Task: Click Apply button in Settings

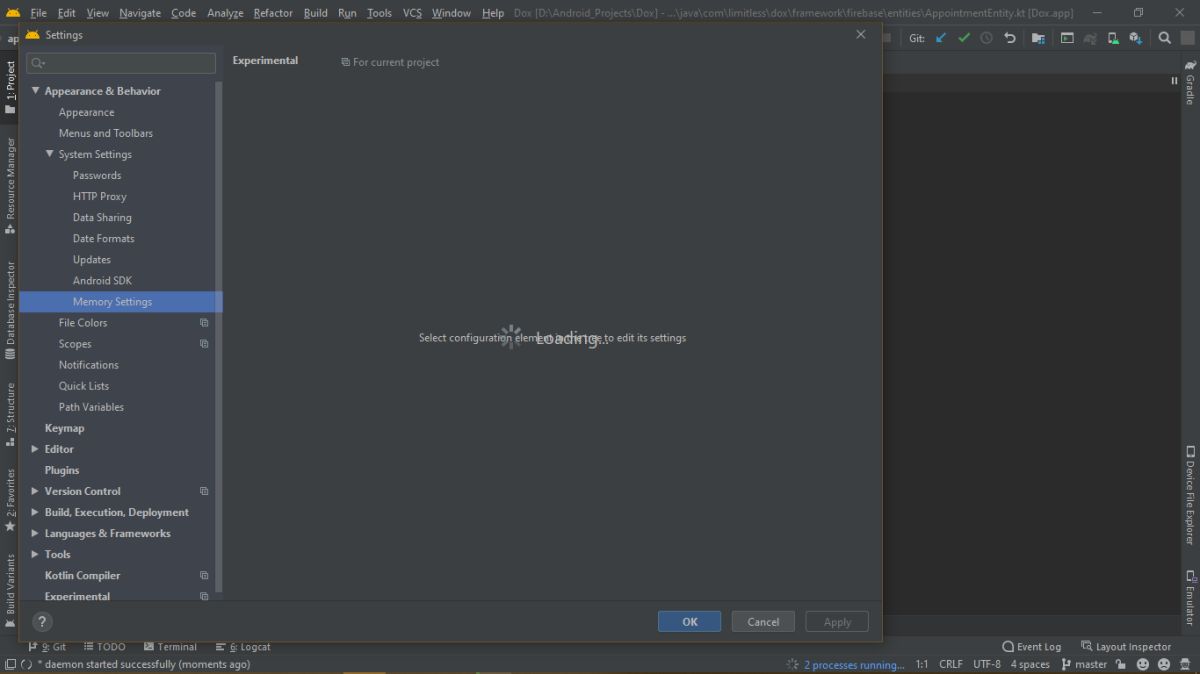Action: (x=837, y=622)
